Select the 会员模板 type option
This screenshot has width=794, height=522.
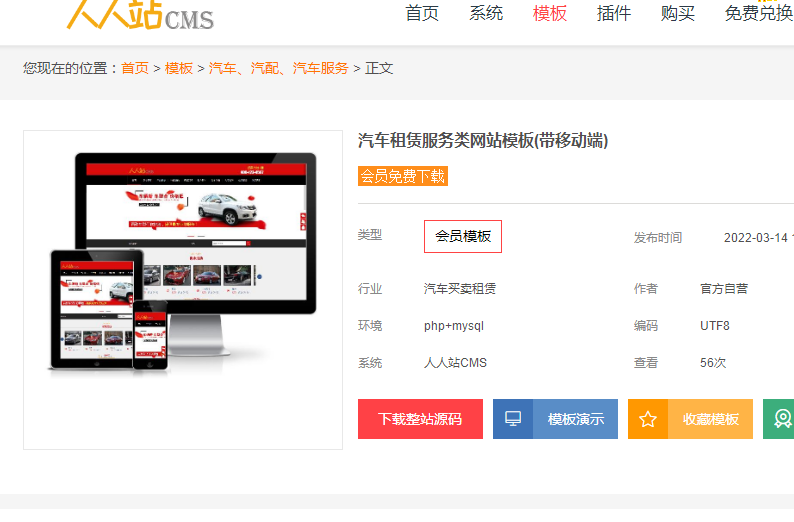point(463,237)
